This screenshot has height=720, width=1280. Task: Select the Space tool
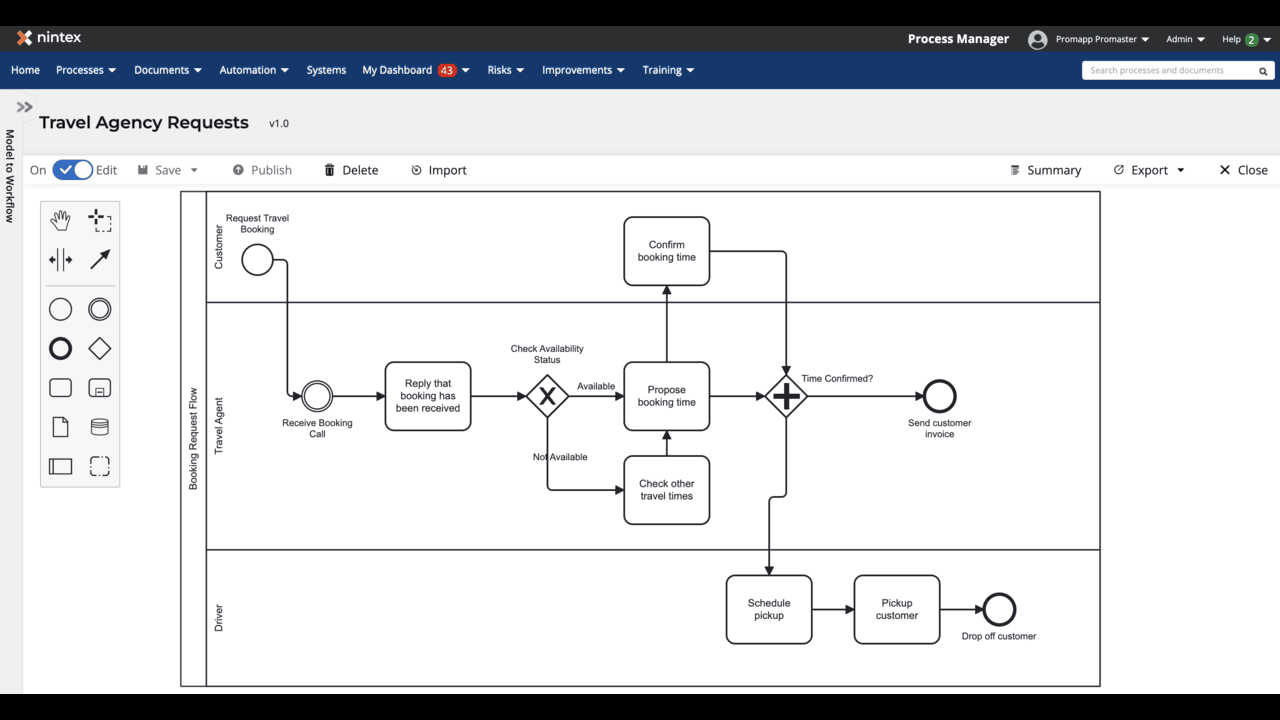(61, 260)
